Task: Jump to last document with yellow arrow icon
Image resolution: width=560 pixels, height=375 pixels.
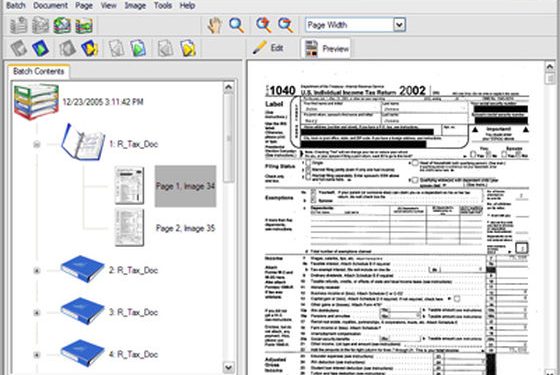Action: [x=89, y=48]
